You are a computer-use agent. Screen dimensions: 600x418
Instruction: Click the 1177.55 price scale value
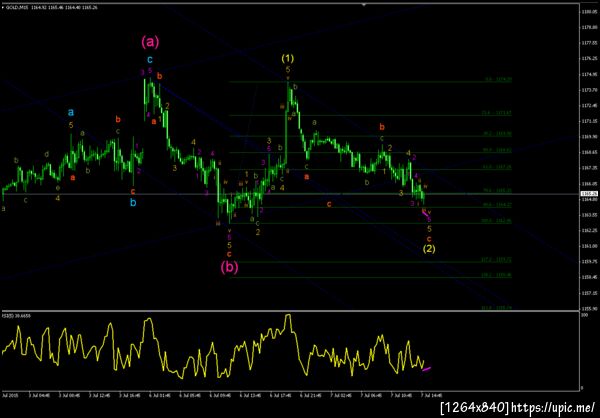pos(590,43)
